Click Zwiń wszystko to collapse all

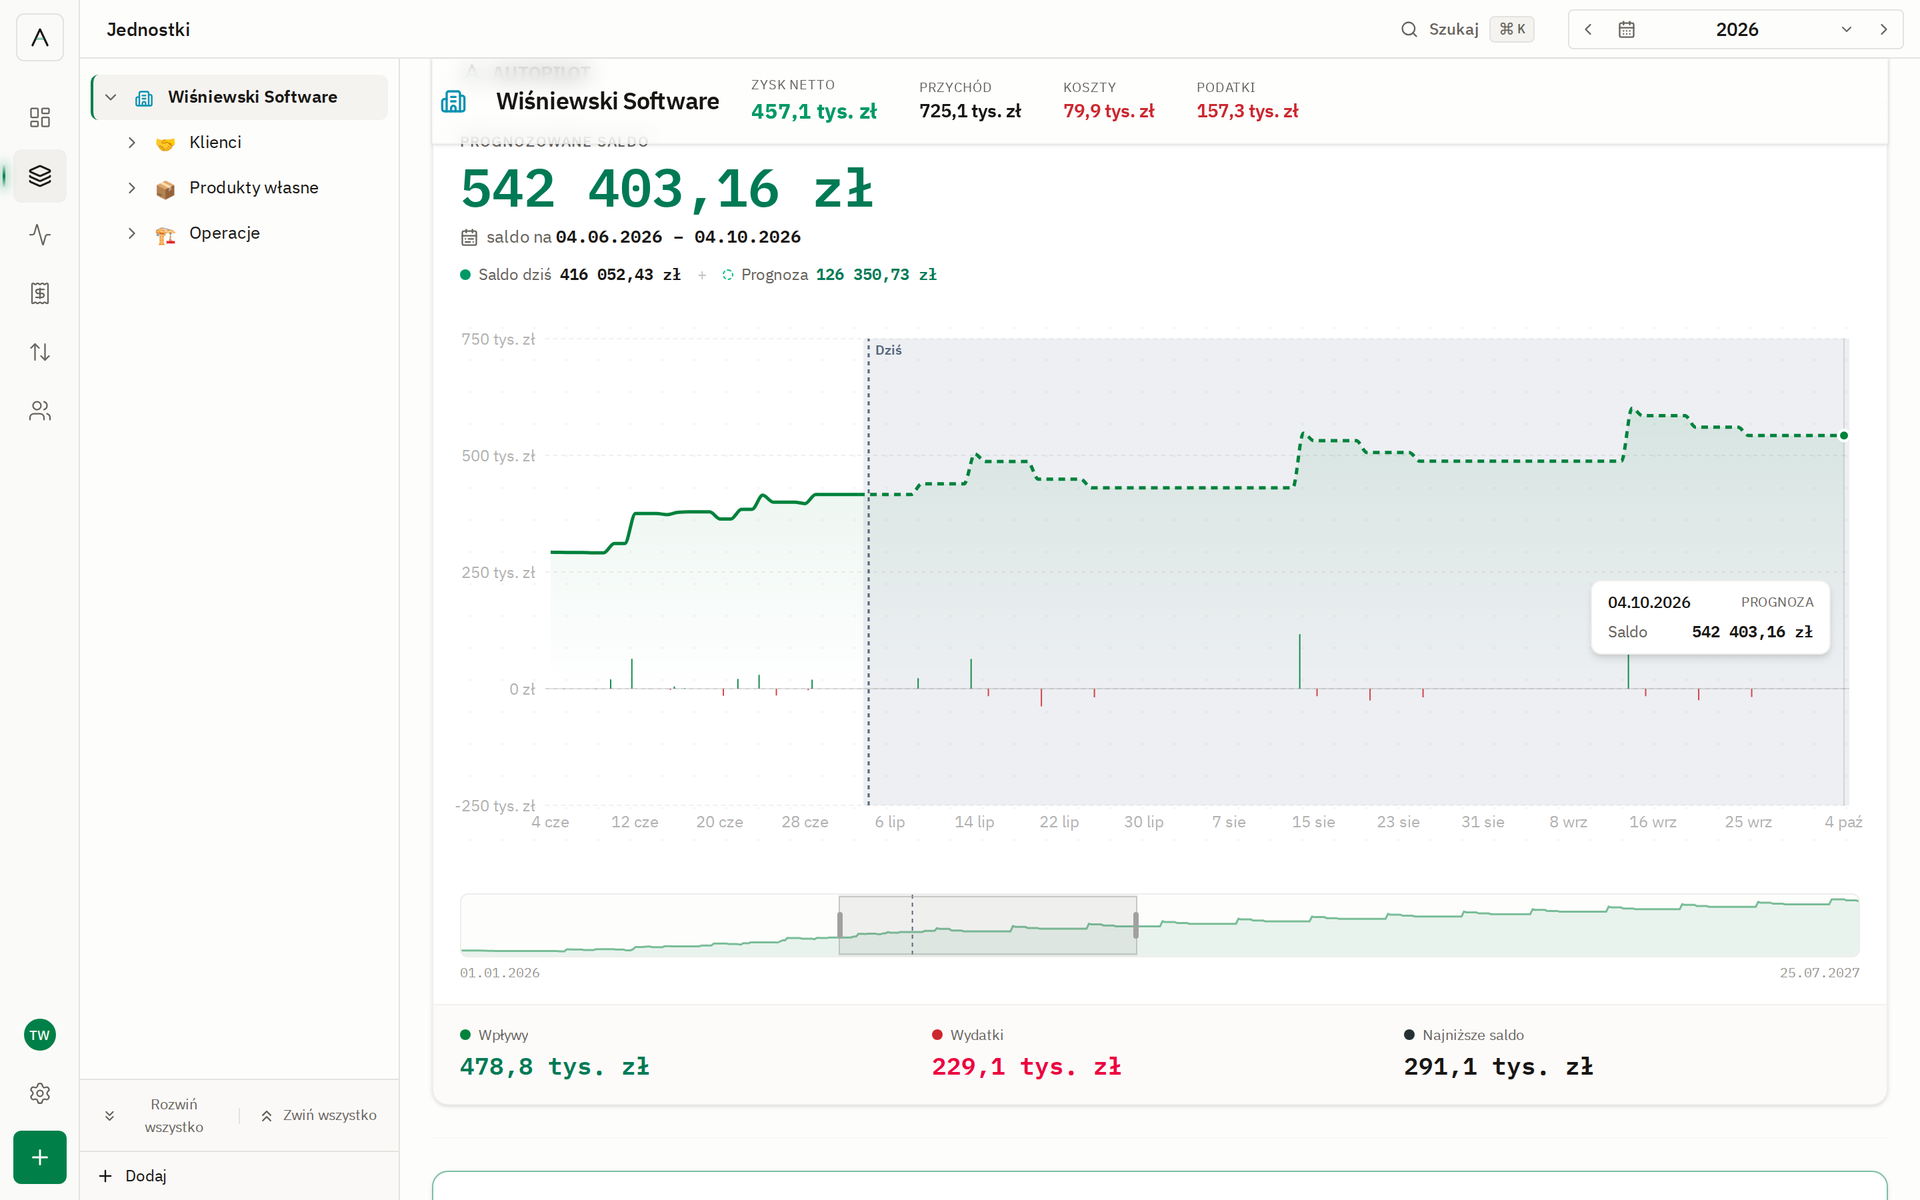(x=319, y=1116)
